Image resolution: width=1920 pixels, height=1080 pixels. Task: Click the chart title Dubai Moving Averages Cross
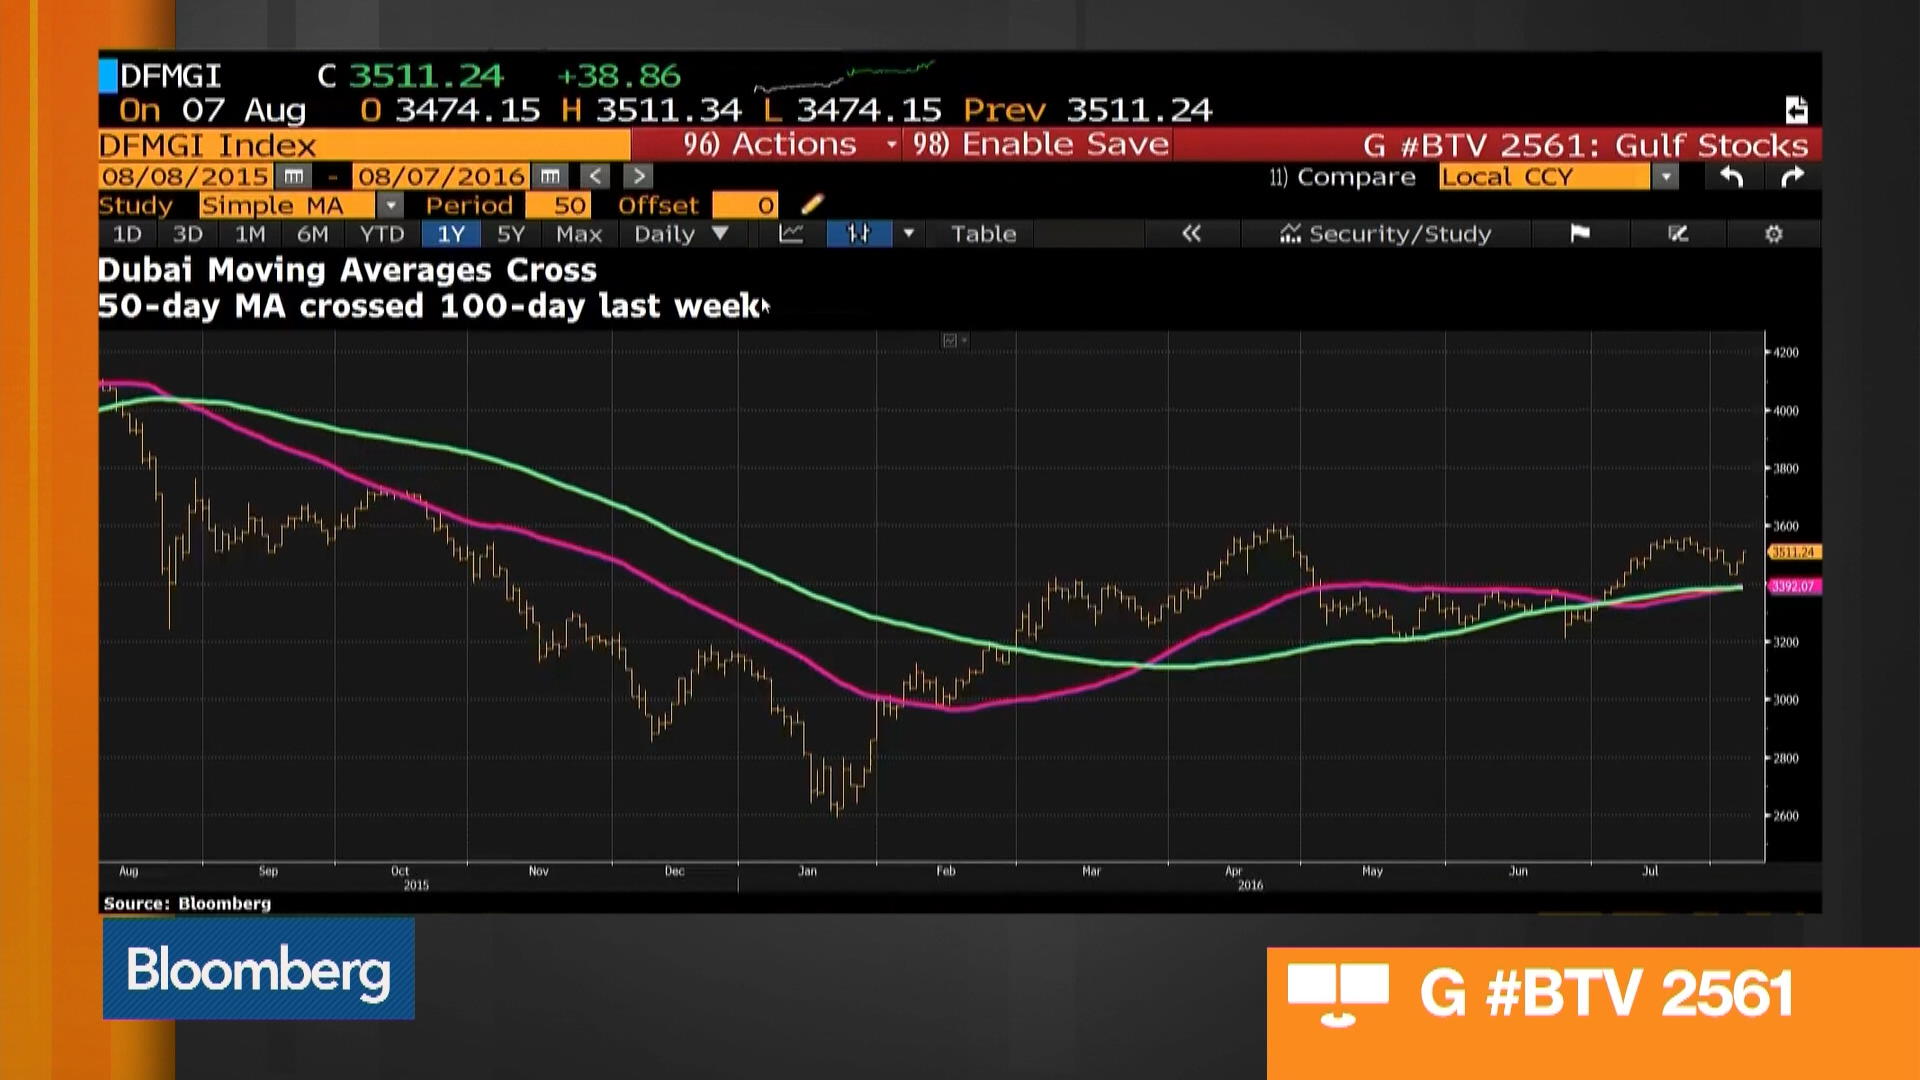pyautogui.click(x=347, y=270)
